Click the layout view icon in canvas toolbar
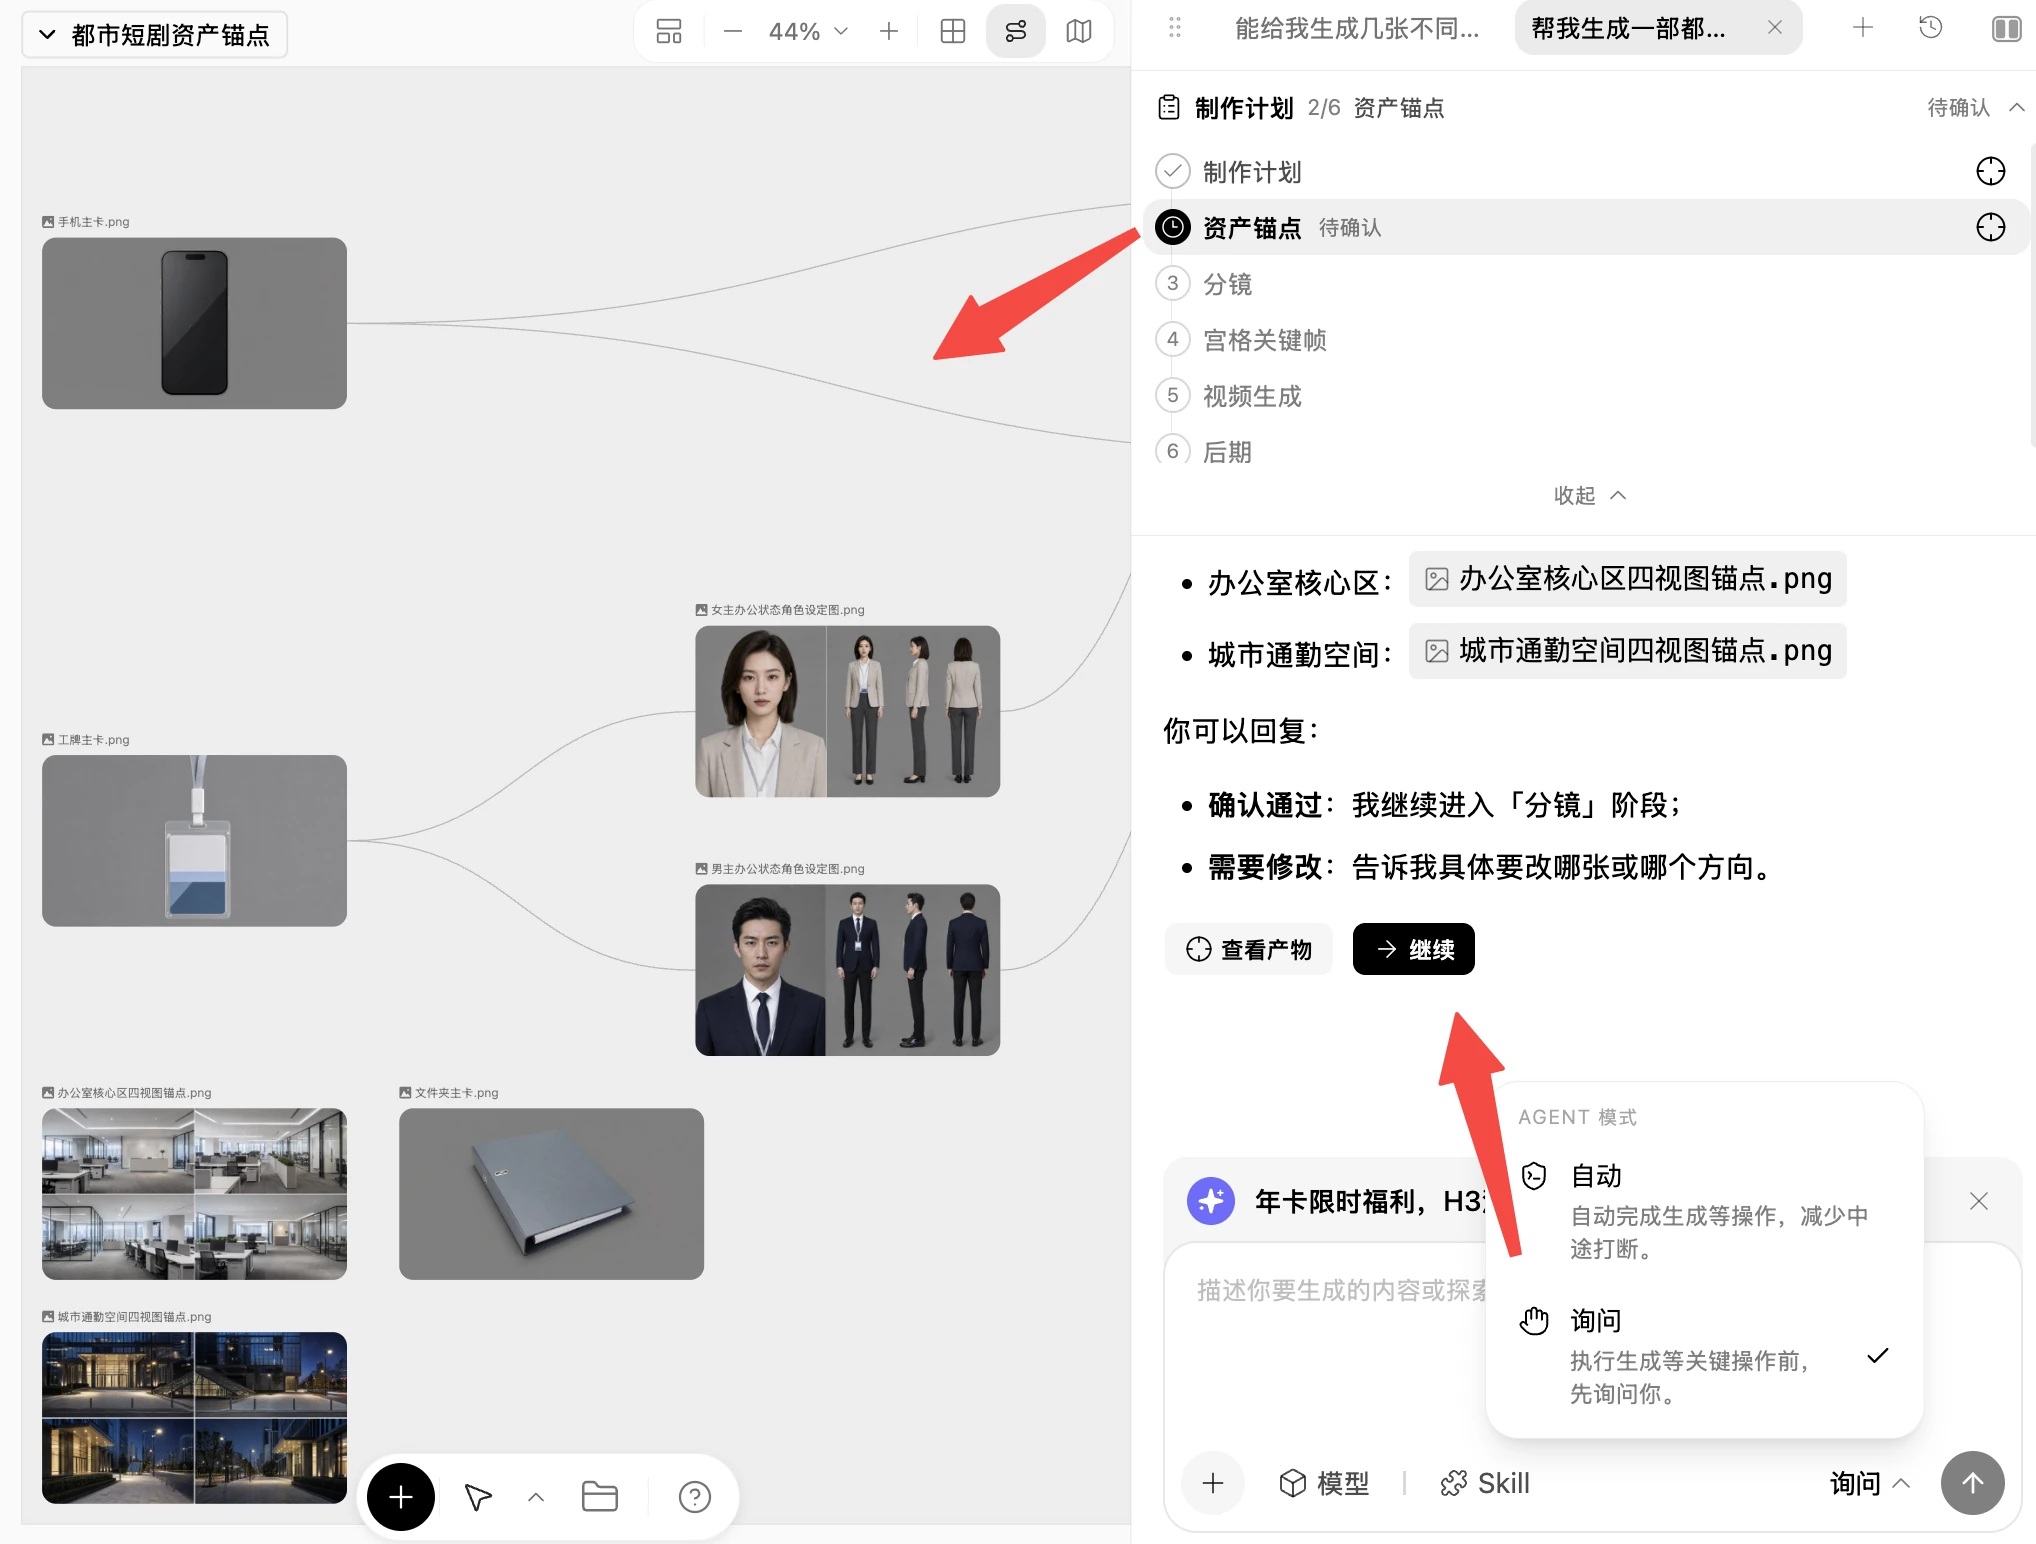Viewport: 2036px width, 1544px height. (x=669, y=32)
